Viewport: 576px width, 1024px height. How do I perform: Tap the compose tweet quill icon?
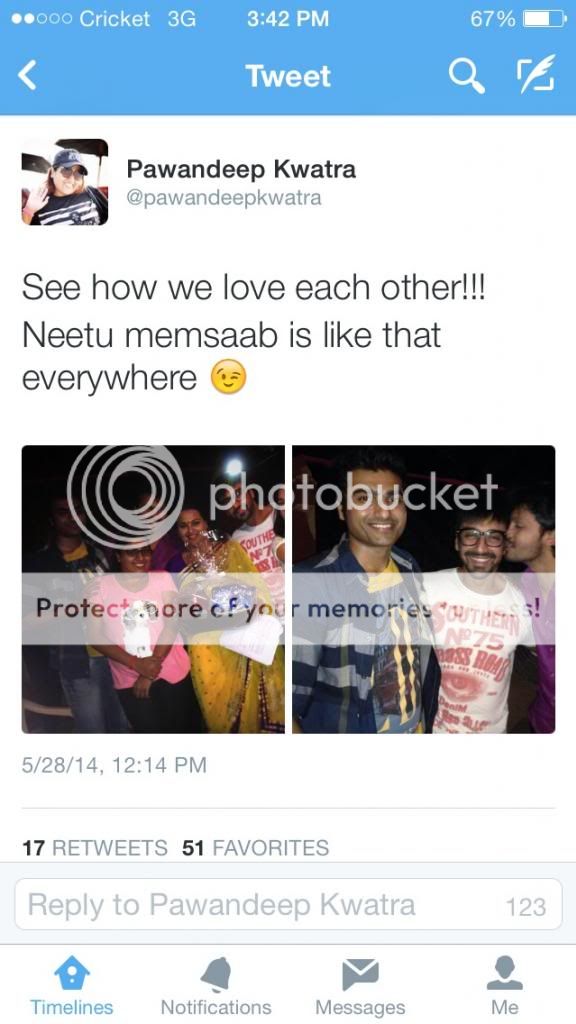(536, 74)
